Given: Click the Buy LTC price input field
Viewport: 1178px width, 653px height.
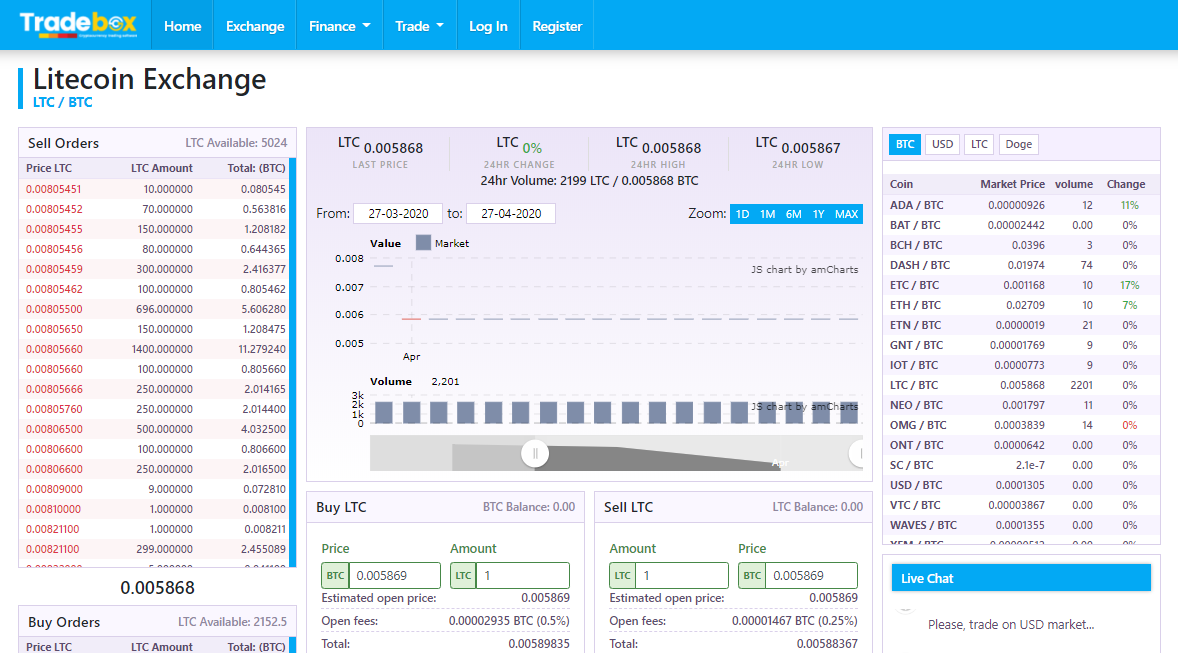Looking at the screenshot, I should coord(394,576).
